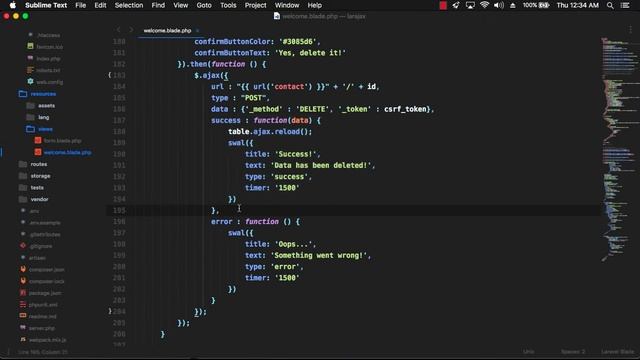The width and height of the screenshot is (640, 360).
Task: Open the Project menu
Action: click(256, 5)
